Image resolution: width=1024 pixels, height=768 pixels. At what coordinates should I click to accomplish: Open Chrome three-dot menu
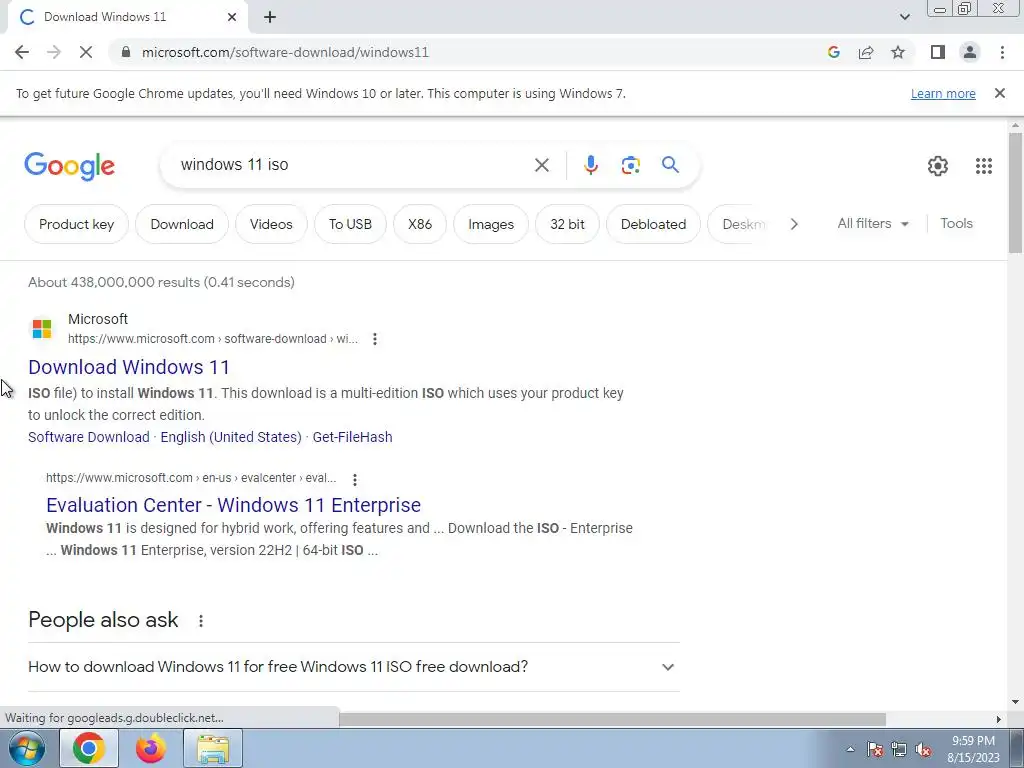tap(1002, 52)
